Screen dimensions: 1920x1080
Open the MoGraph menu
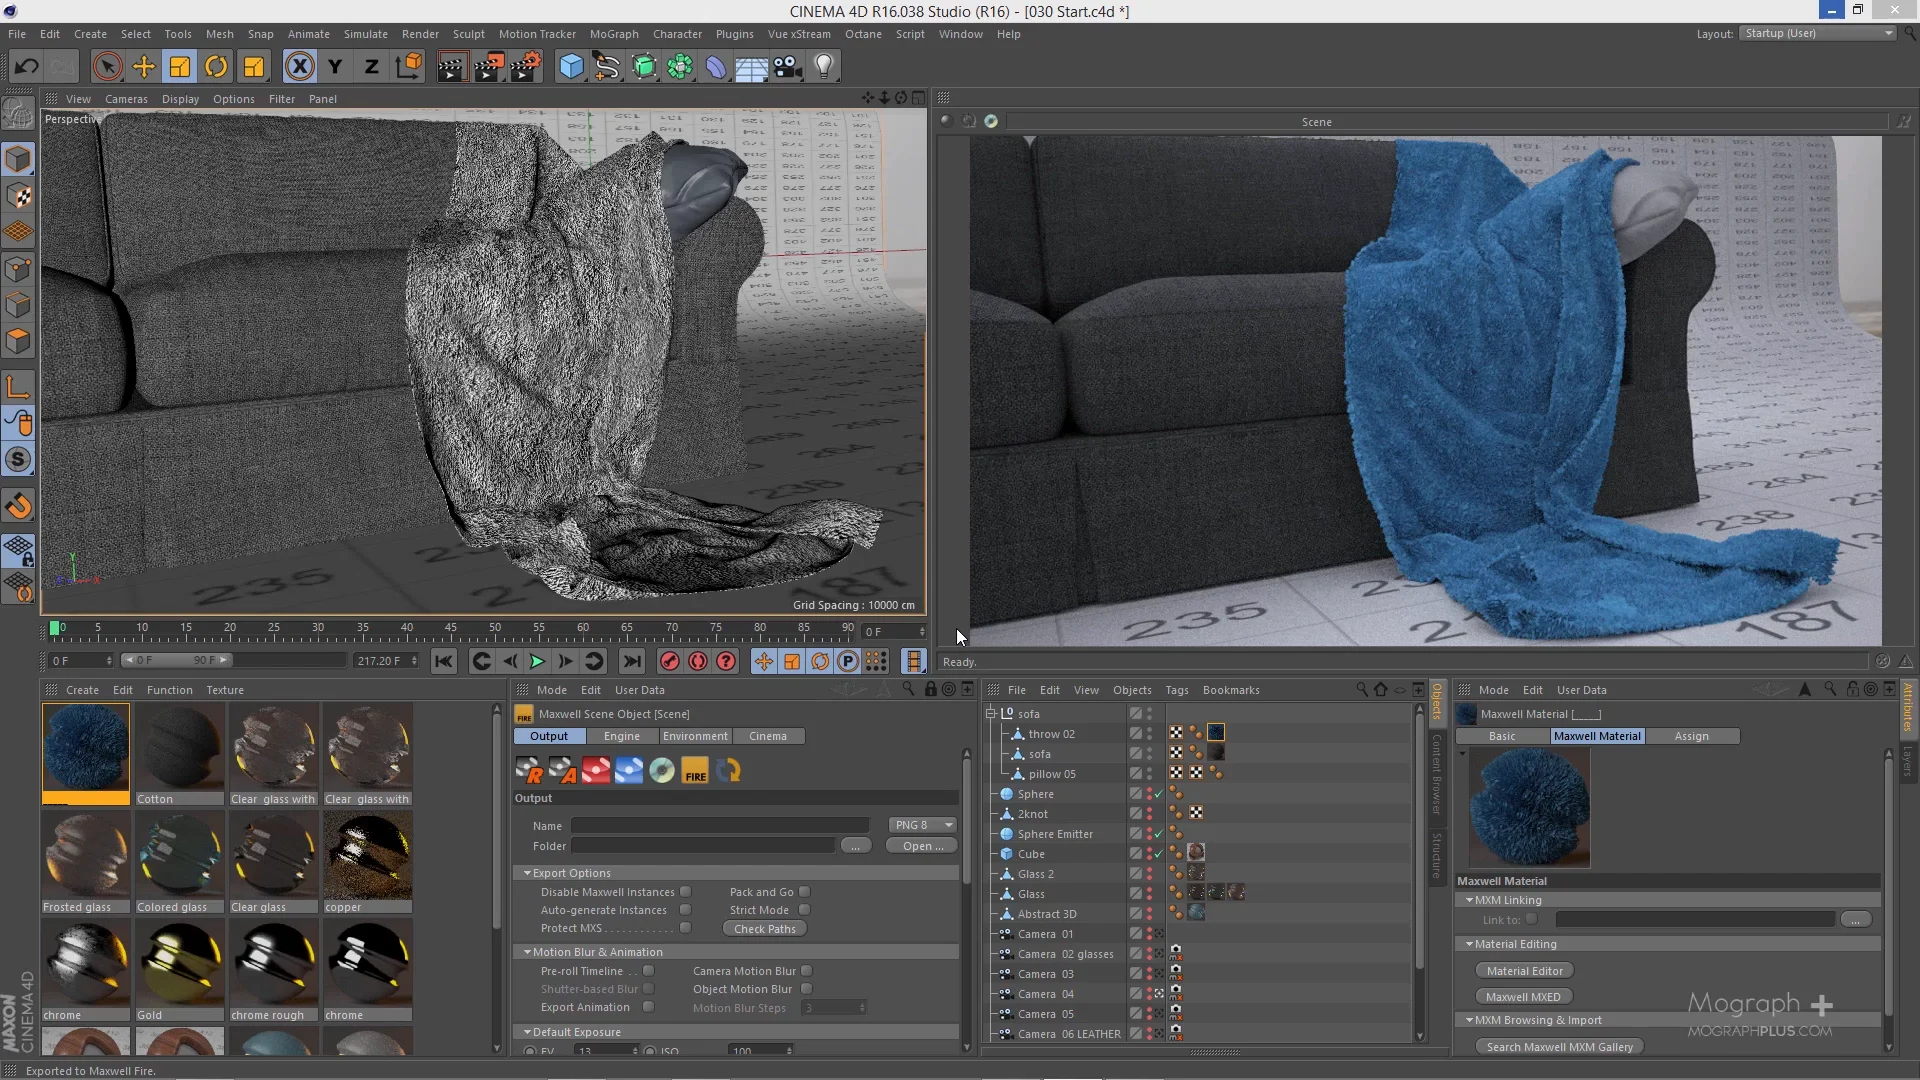point(614,33)
